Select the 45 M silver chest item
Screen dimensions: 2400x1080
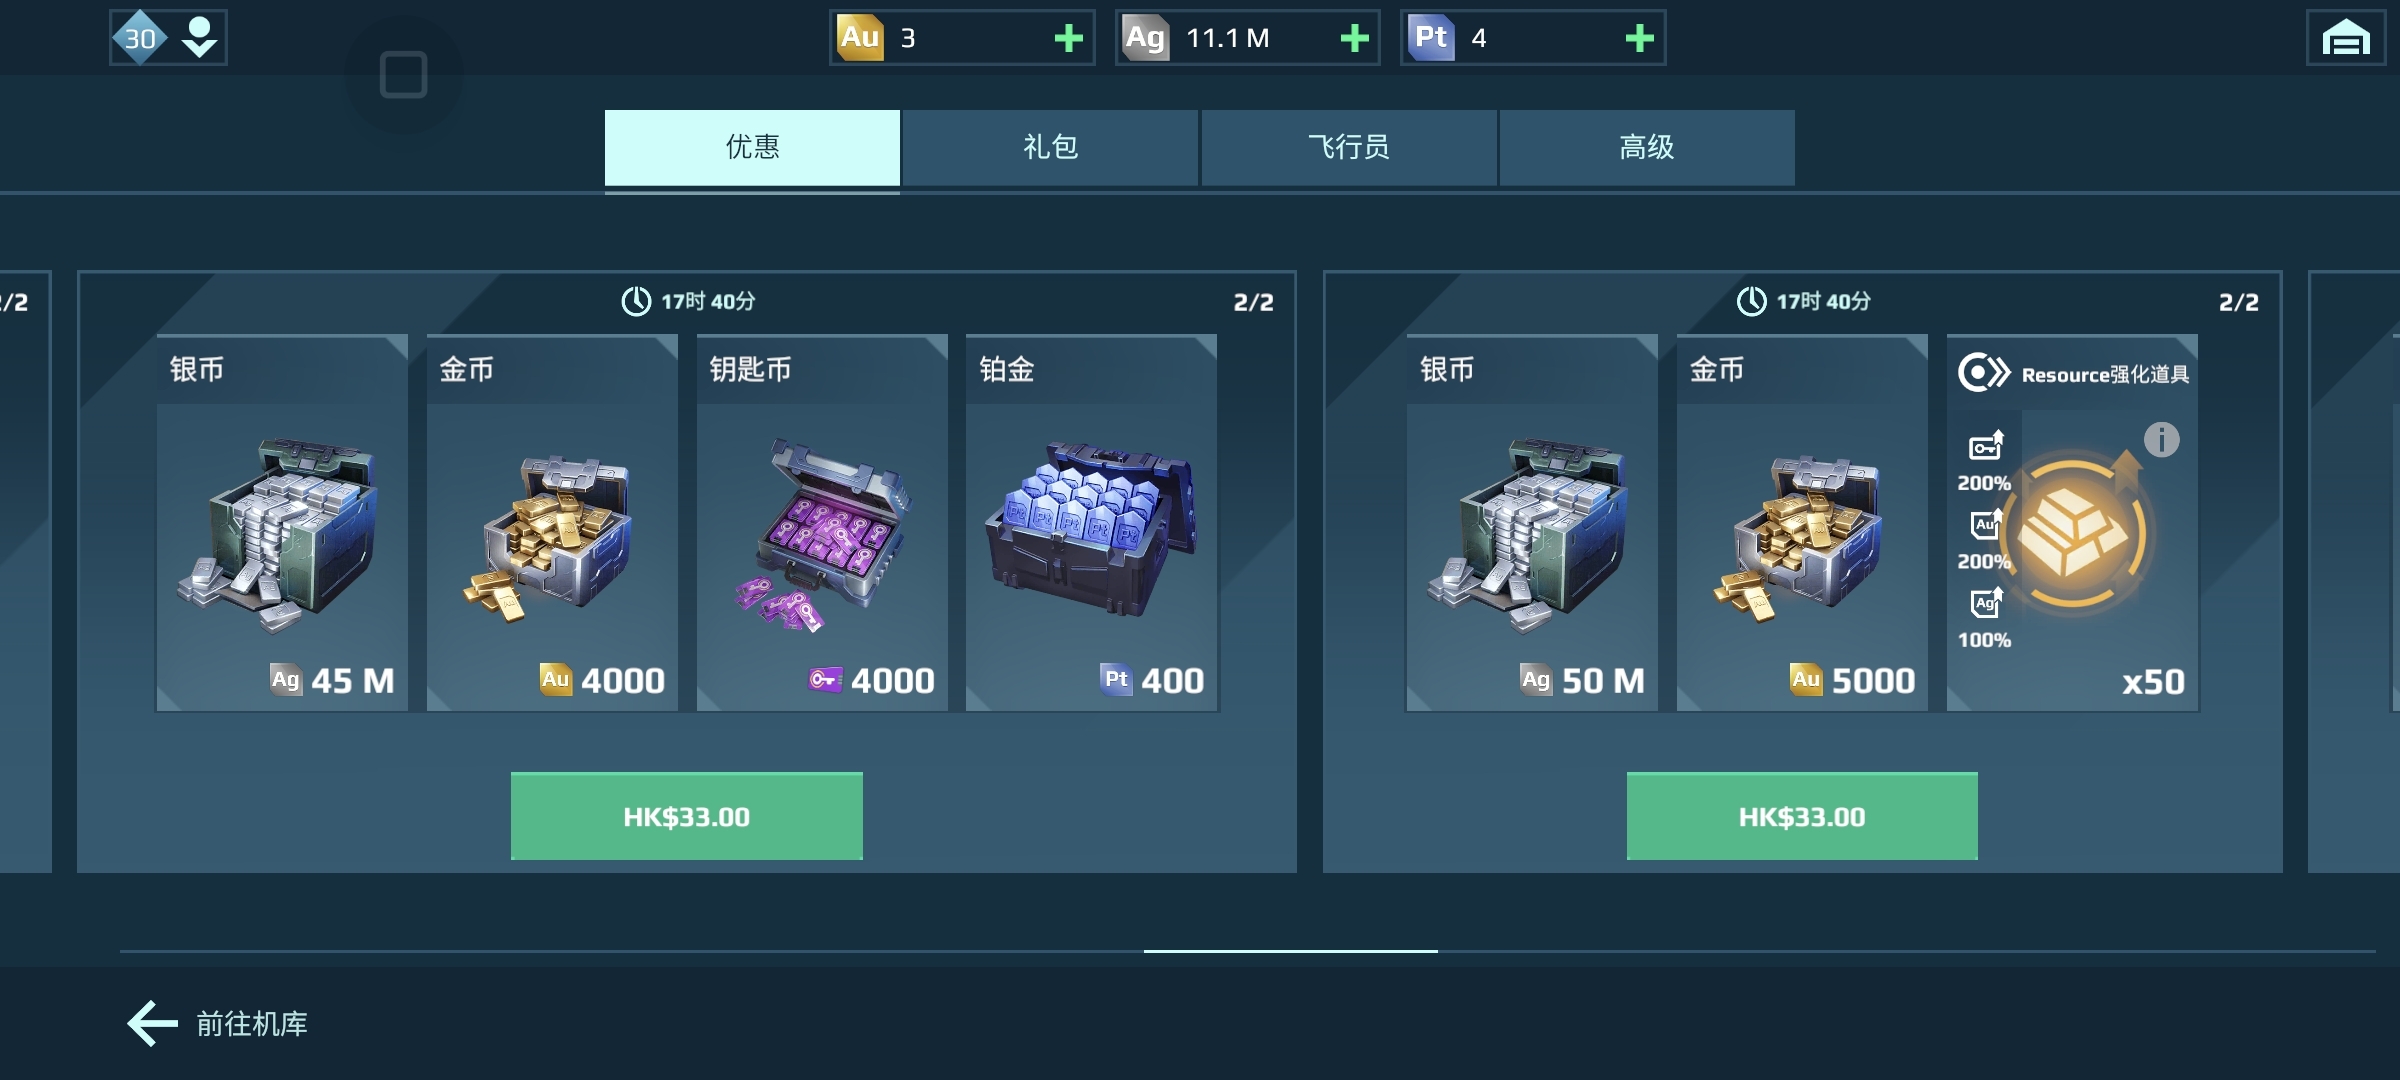pos(282,523)
